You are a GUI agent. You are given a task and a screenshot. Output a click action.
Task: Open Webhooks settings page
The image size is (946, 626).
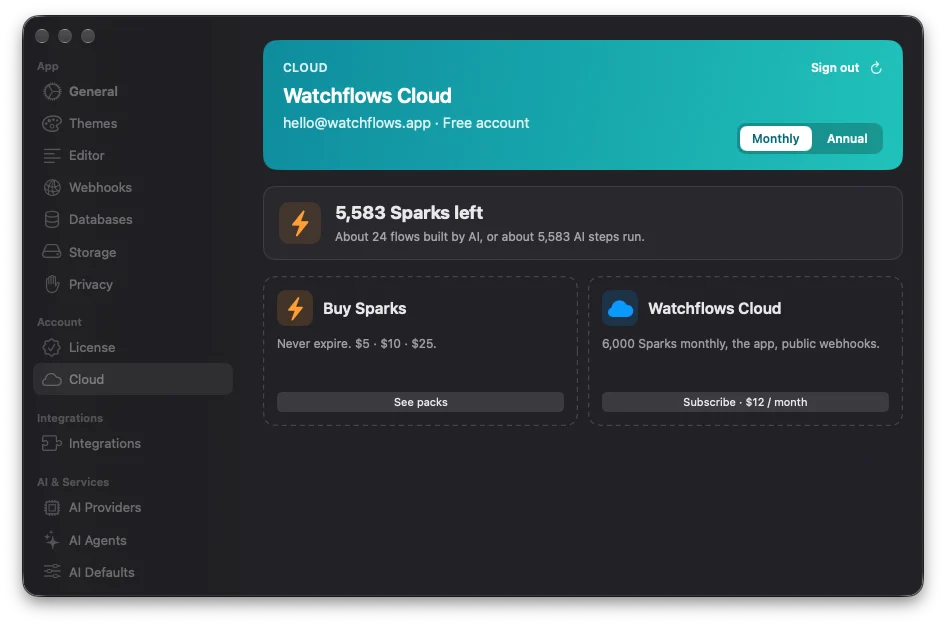133,188
